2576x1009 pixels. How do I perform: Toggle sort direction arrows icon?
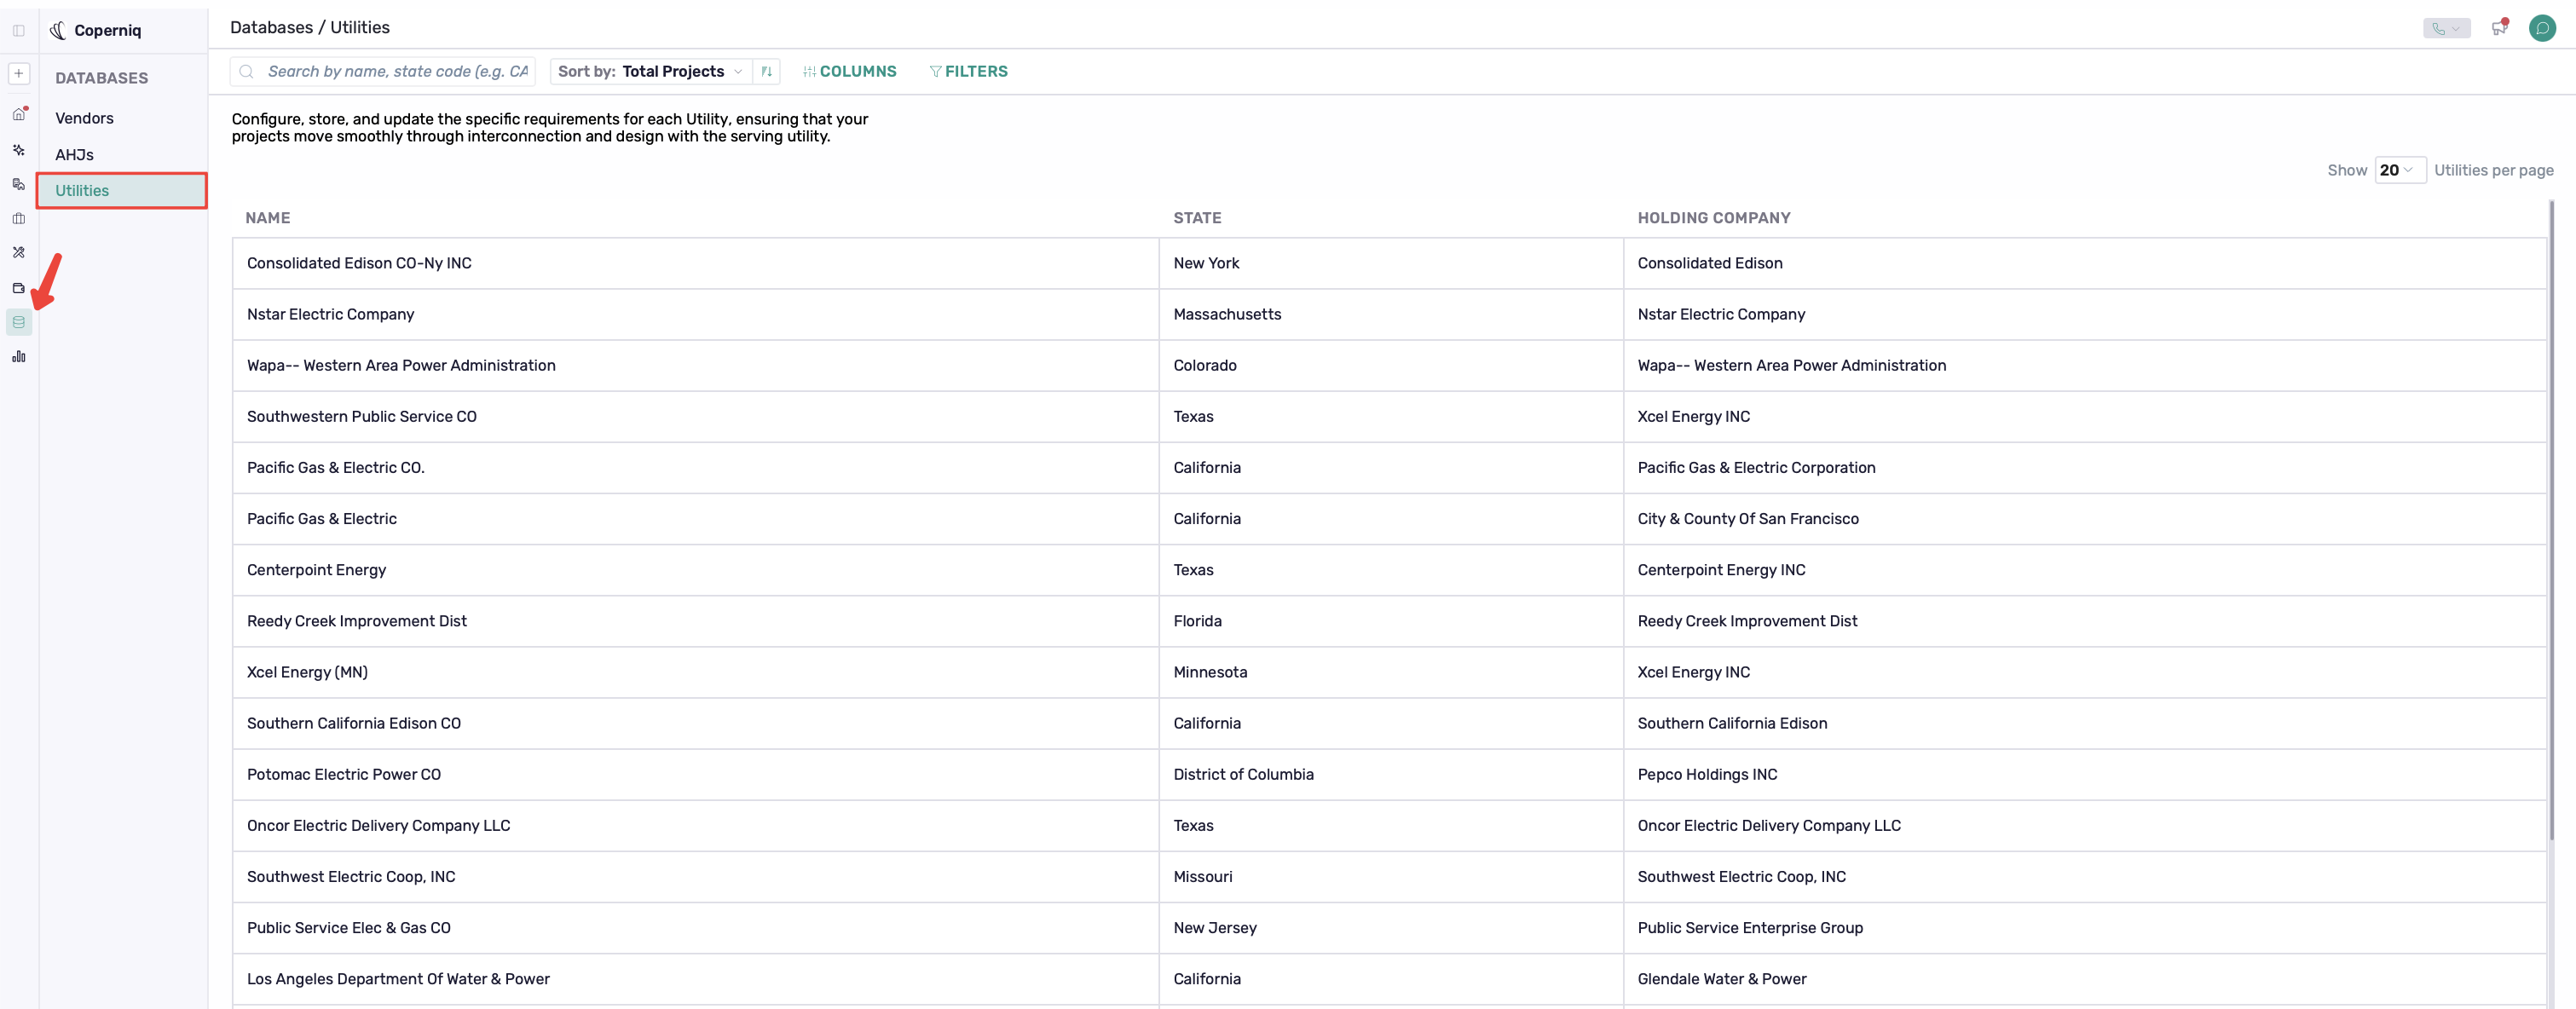(x=766, y=71)
